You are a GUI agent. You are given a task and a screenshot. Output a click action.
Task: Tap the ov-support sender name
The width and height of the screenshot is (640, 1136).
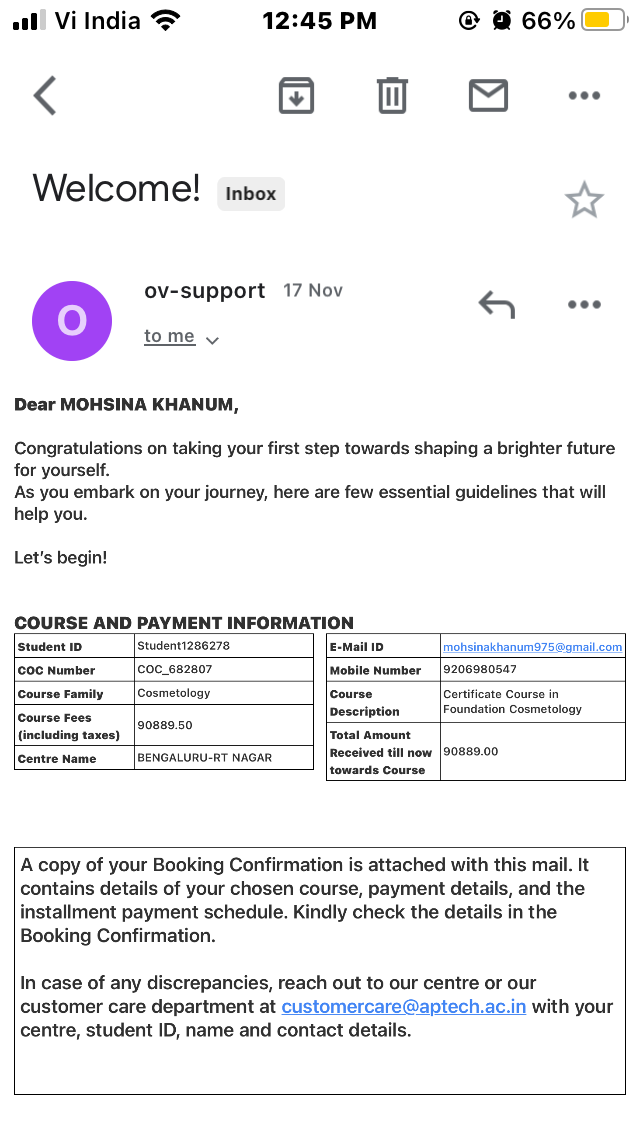[204, 291]
